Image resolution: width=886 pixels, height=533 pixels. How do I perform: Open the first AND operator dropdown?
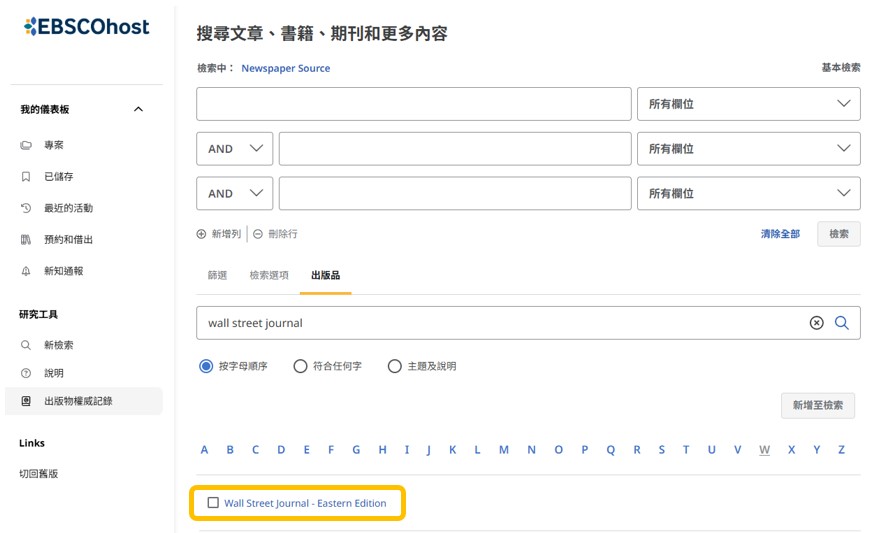234,149
